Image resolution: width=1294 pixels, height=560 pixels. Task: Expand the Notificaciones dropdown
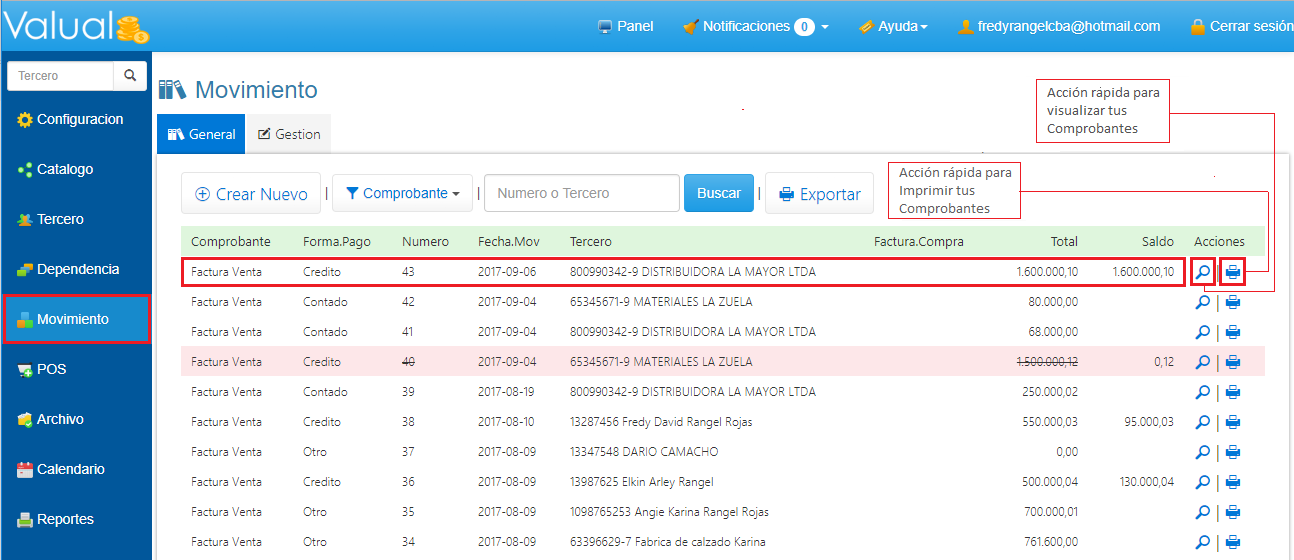pos(756,27)
